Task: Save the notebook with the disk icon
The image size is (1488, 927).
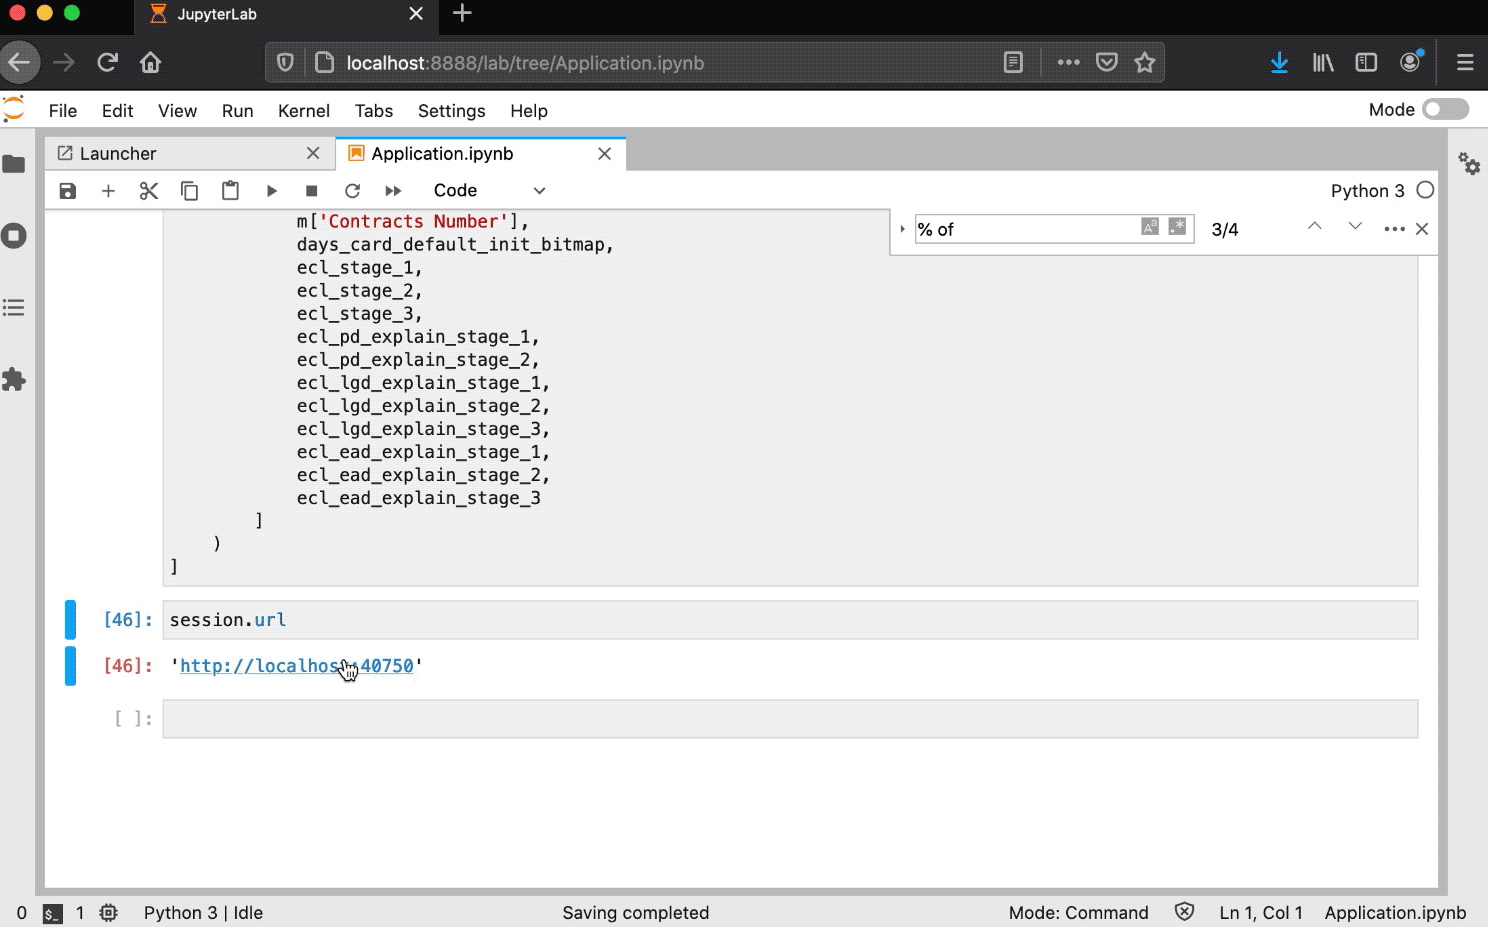Action: (x=68, y=191)
